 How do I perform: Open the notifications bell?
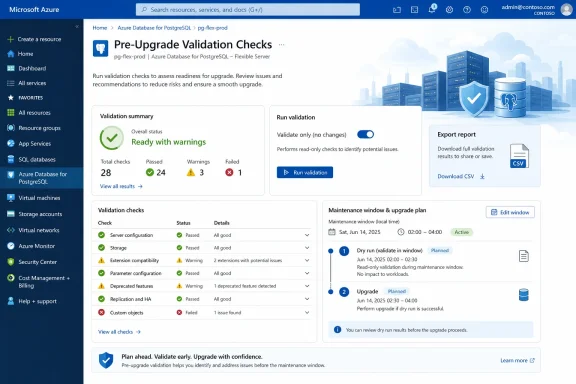pos(432,9)
